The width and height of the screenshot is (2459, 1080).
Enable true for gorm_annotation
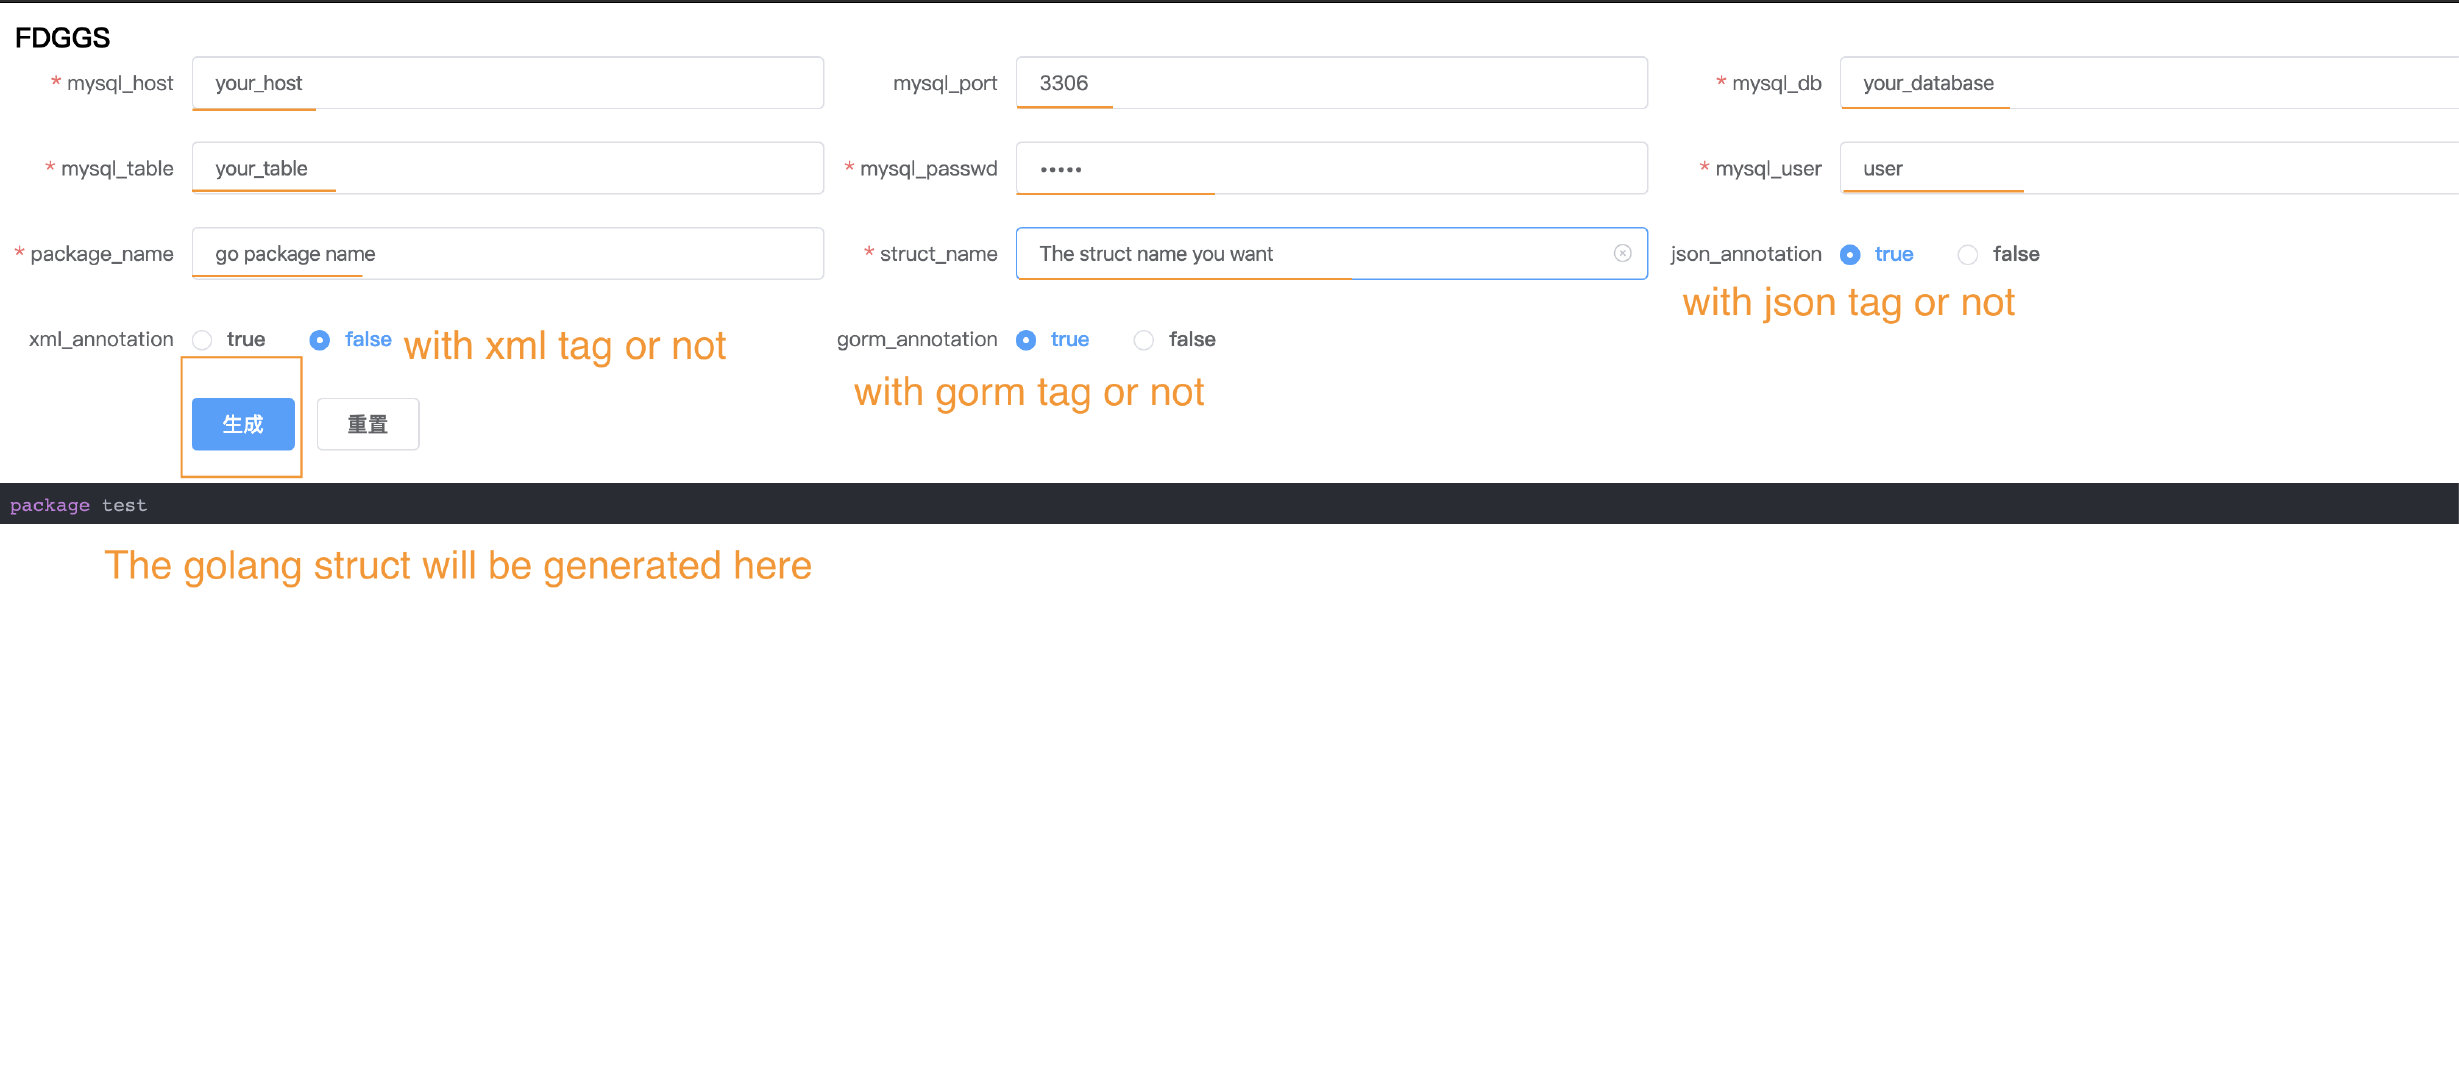pos(1026,340)
